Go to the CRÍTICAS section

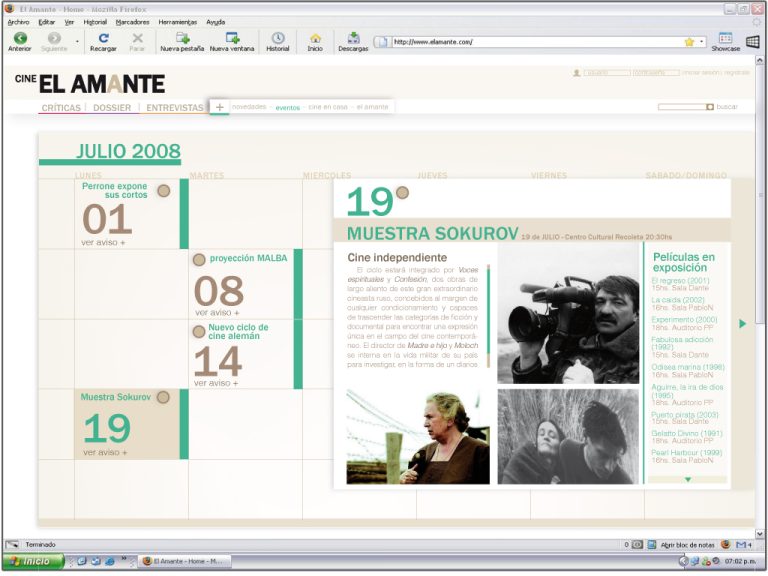(61, 108)
